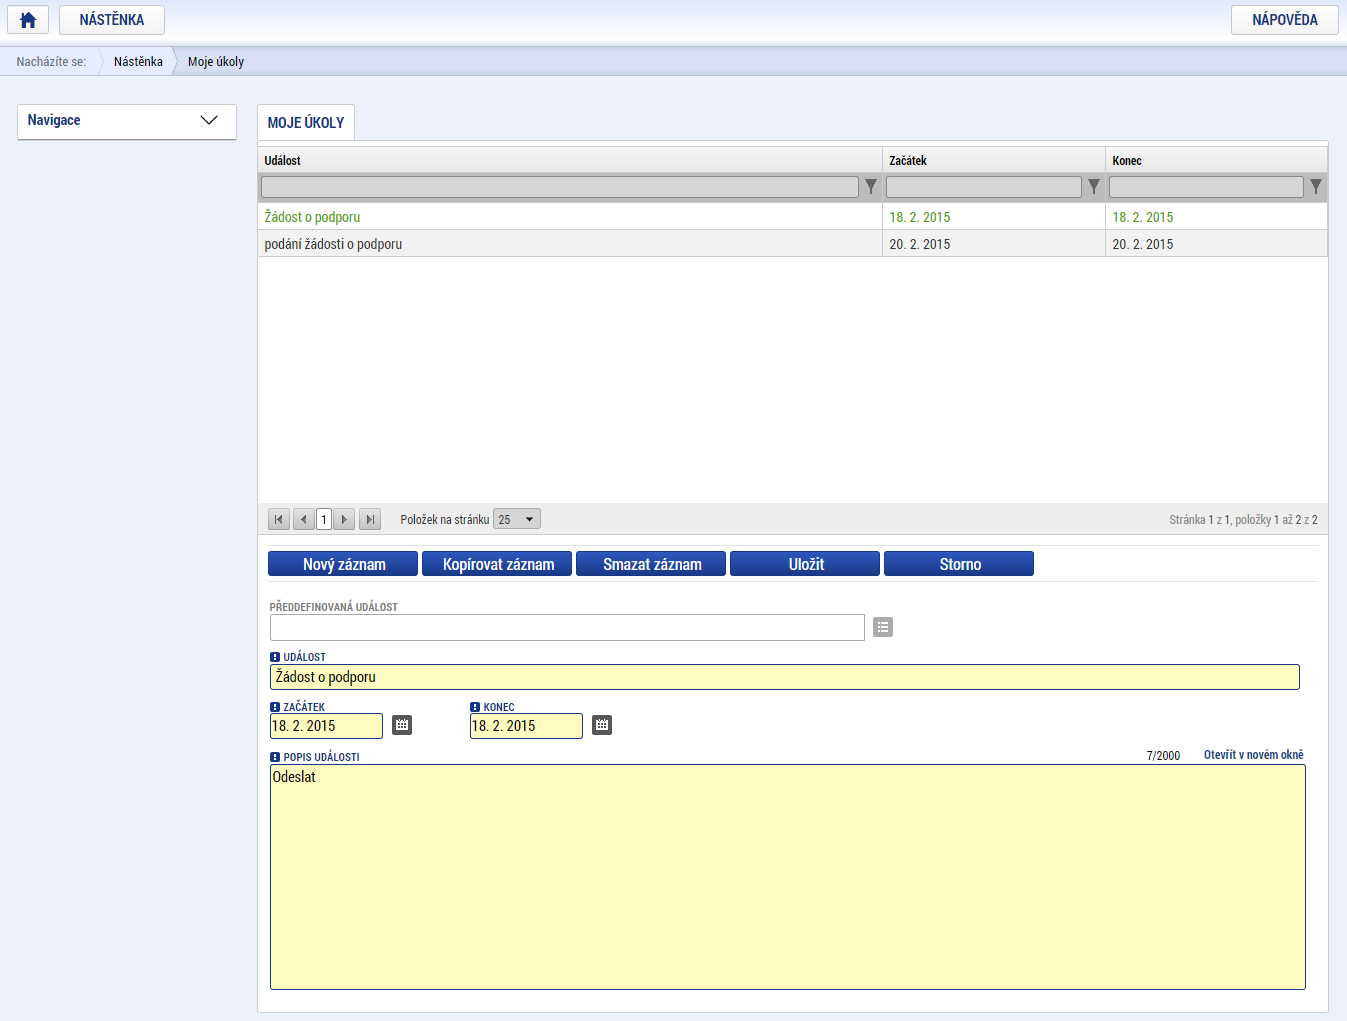Click into the Popis události text area
This screenshot has height=1021, width=1347.
[x=788, y=877]
